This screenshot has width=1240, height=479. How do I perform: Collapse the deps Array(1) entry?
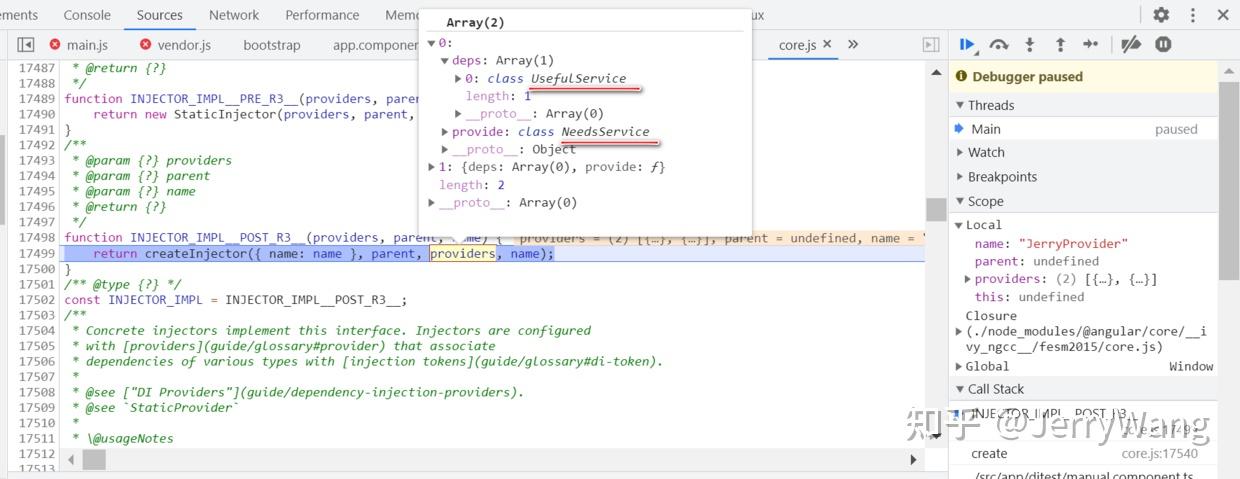pos(445,61)
